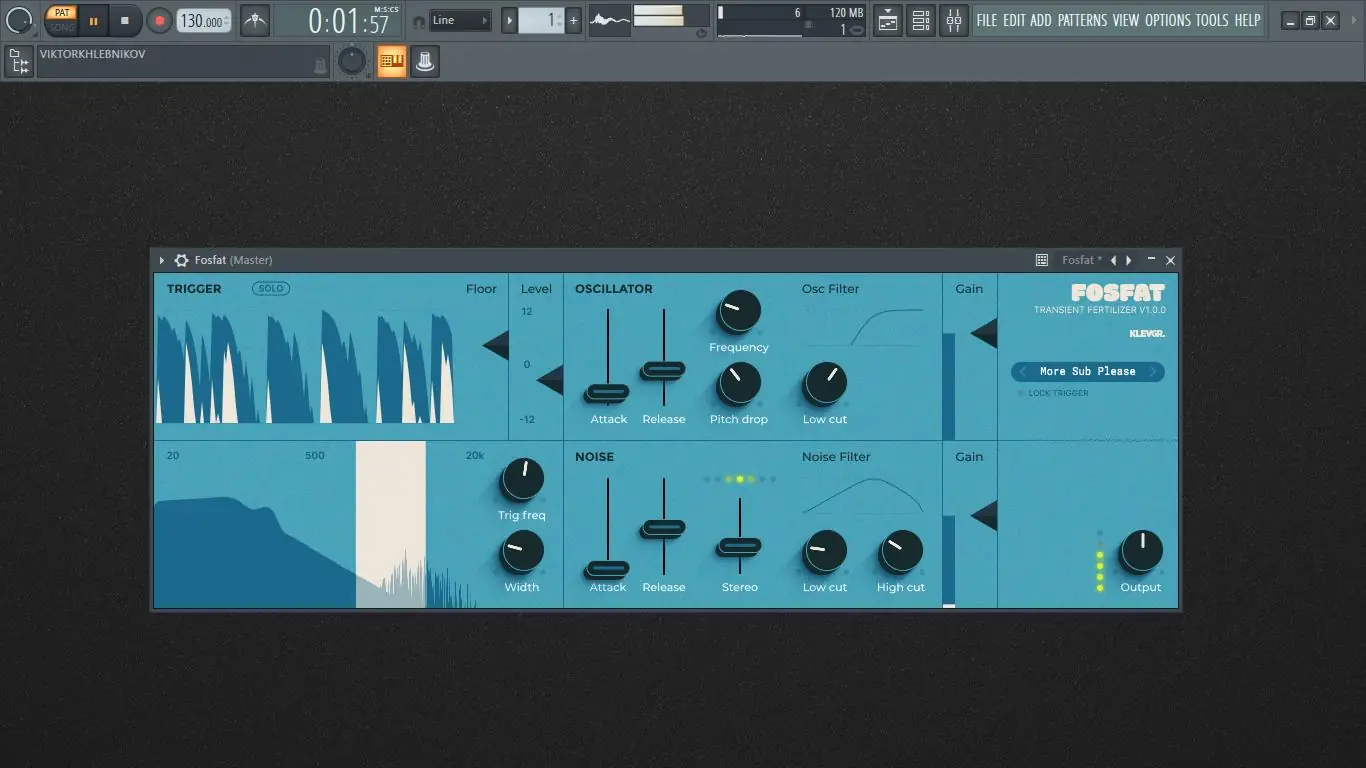Click the Output knob
This screenshot has height=768, width=1366.
tap(1141, 551)
